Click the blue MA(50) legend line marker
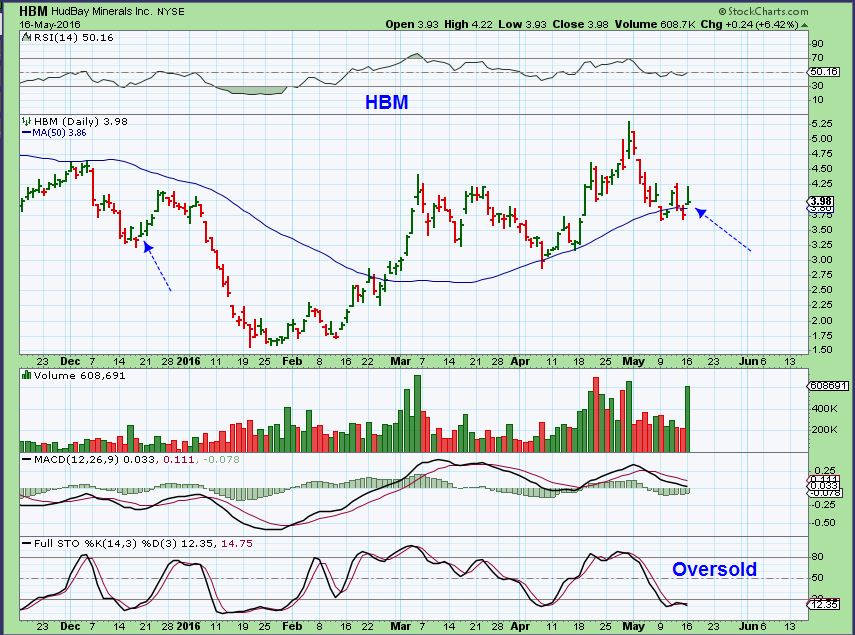This screenshot has height=635, width=855. 26,133
